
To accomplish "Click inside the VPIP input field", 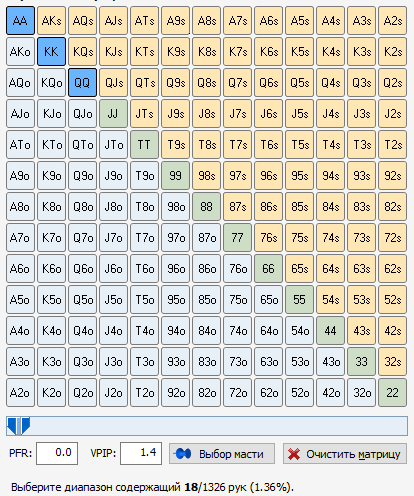I will (141, 453).
